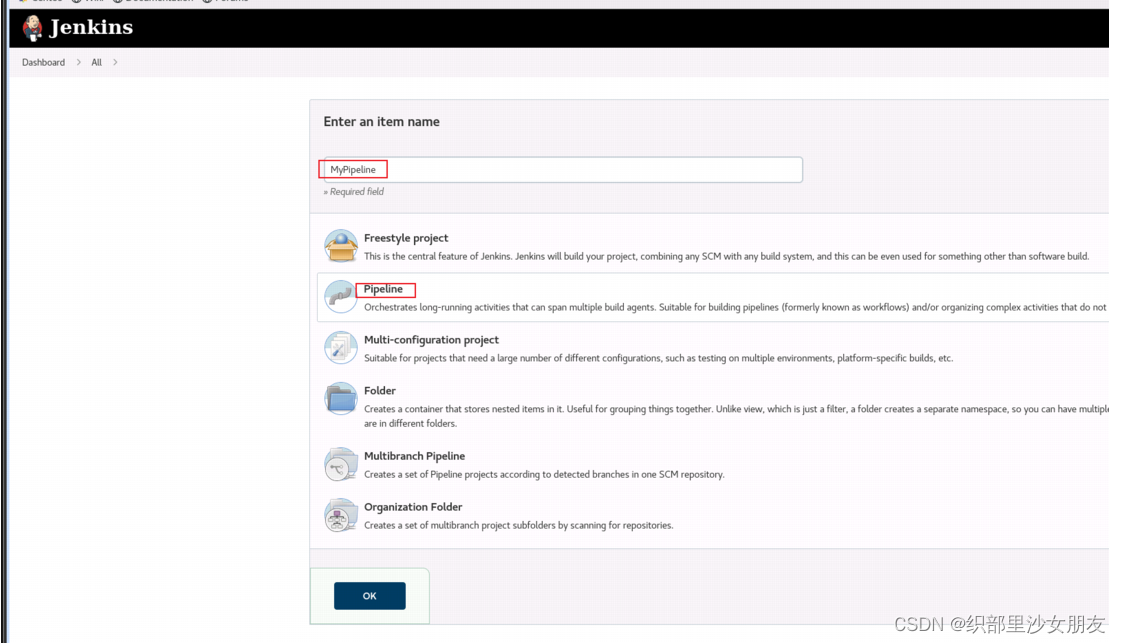Click description 'Suitable for projects that need'
Viewport: 1121px width, 643px height.
pyautogui.click(x=658, y=358)
